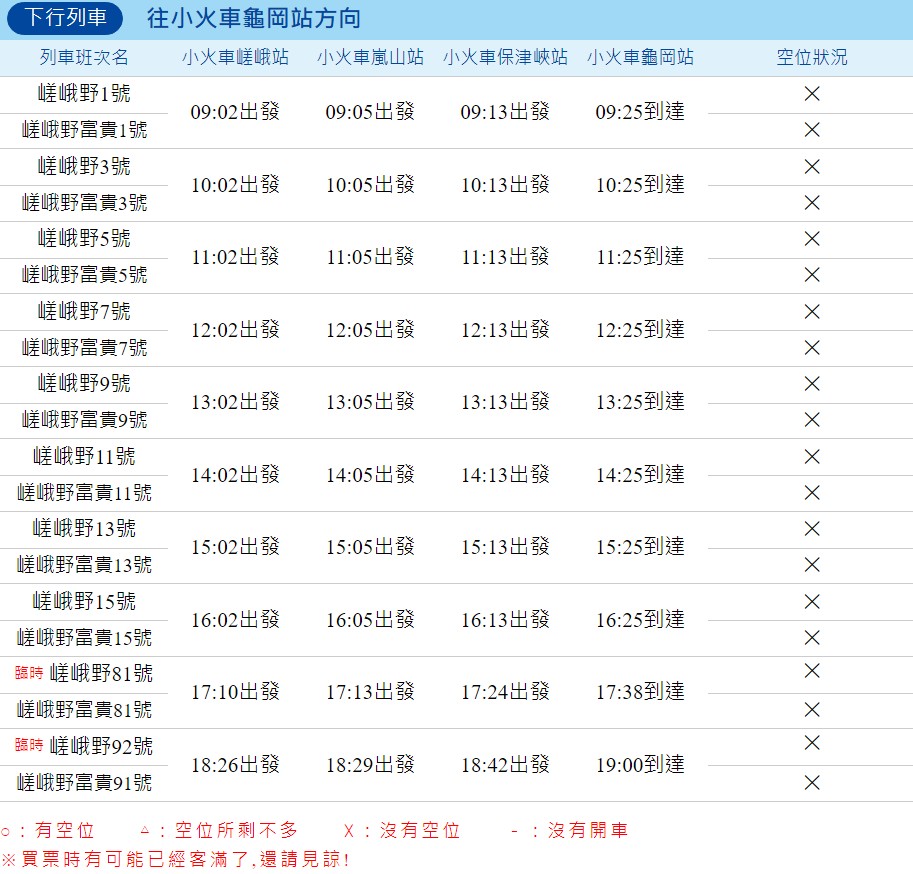Click the sold-out X for 嵯峨野3號
Viewport: 913px width, 874px height.
pyautogui.click(x=812, y=167)
